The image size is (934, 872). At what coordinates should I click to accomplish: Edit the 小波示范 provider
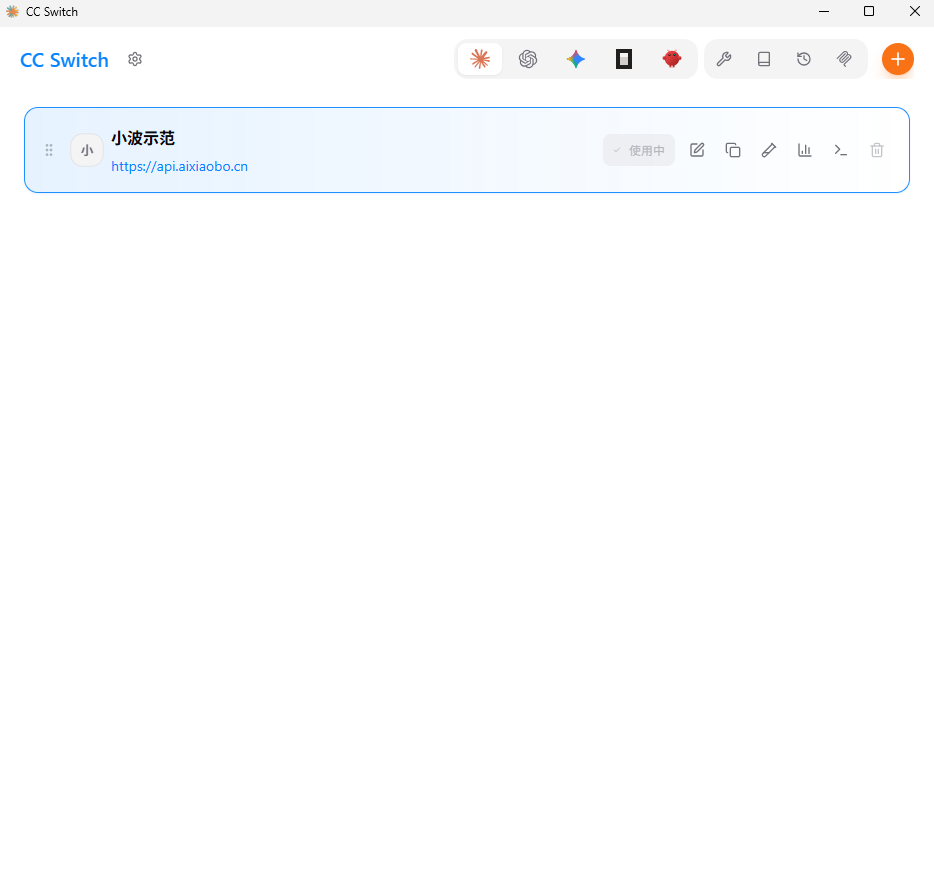tap(697, 150)
